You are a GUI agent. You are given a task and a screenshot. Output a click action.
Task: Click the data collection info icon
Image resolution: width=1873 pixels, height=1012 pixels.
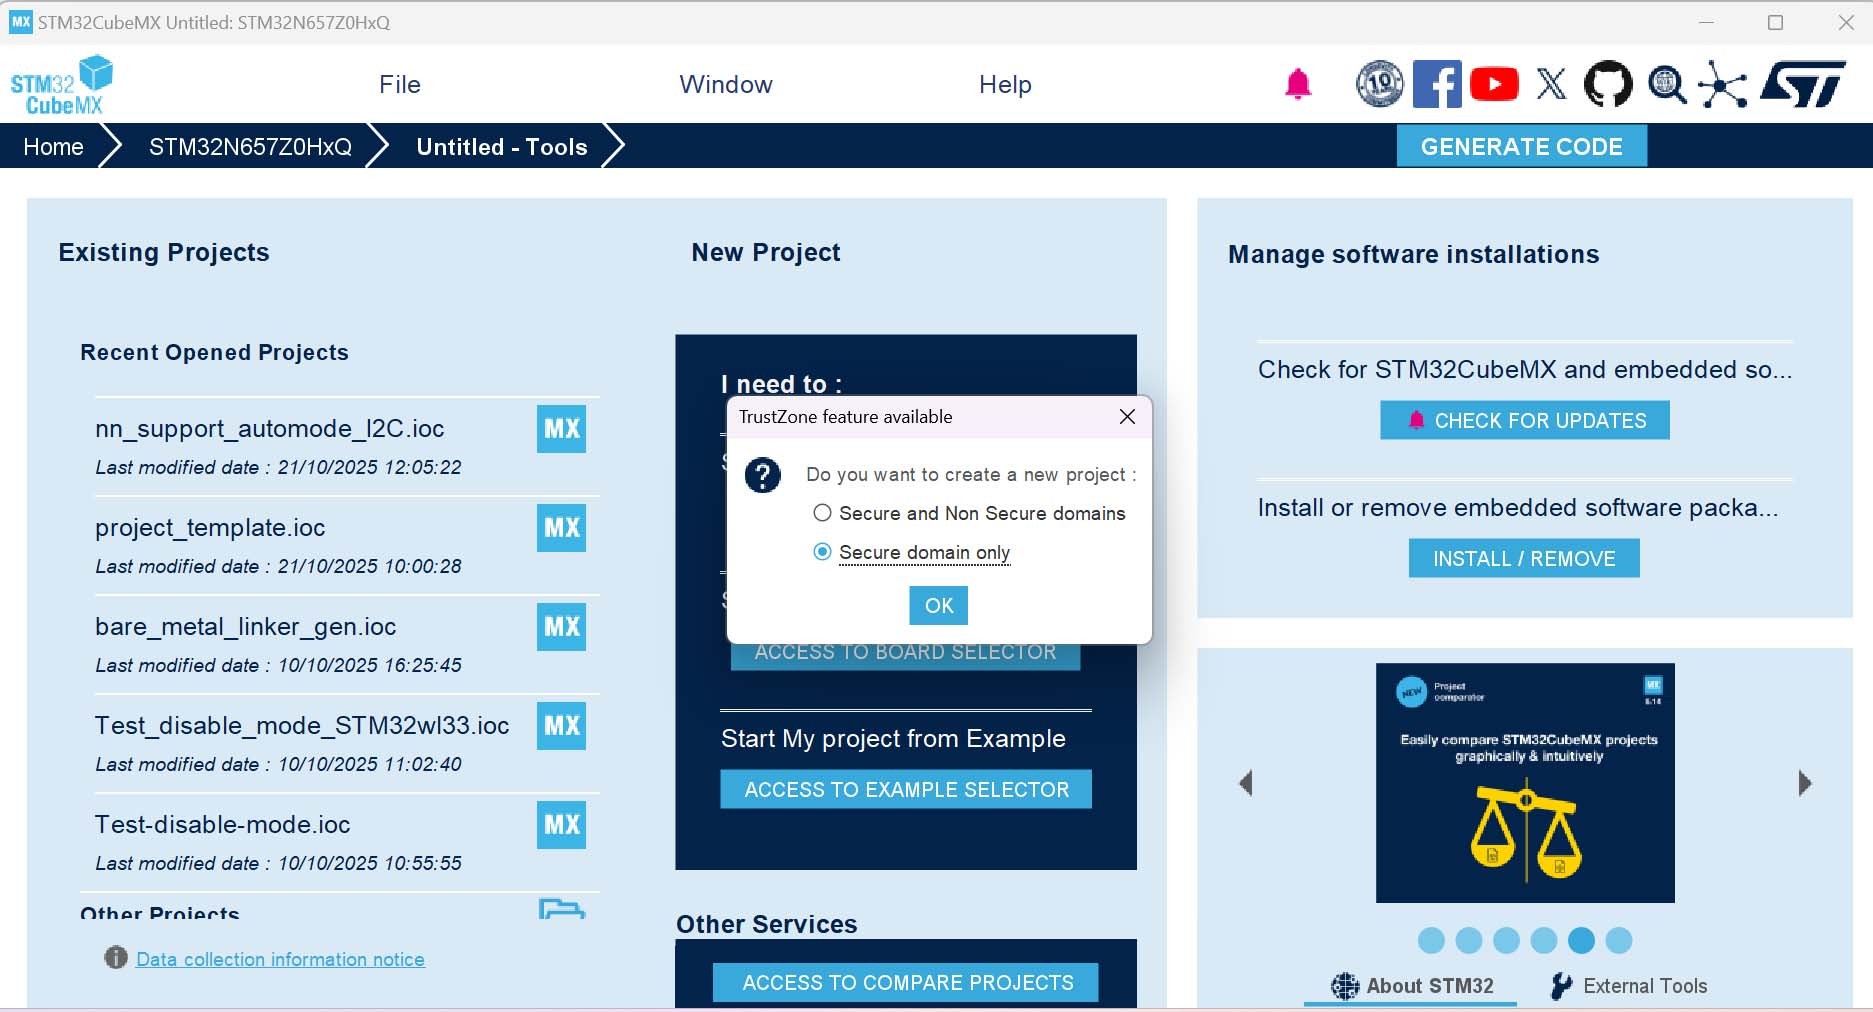point(116,958)
